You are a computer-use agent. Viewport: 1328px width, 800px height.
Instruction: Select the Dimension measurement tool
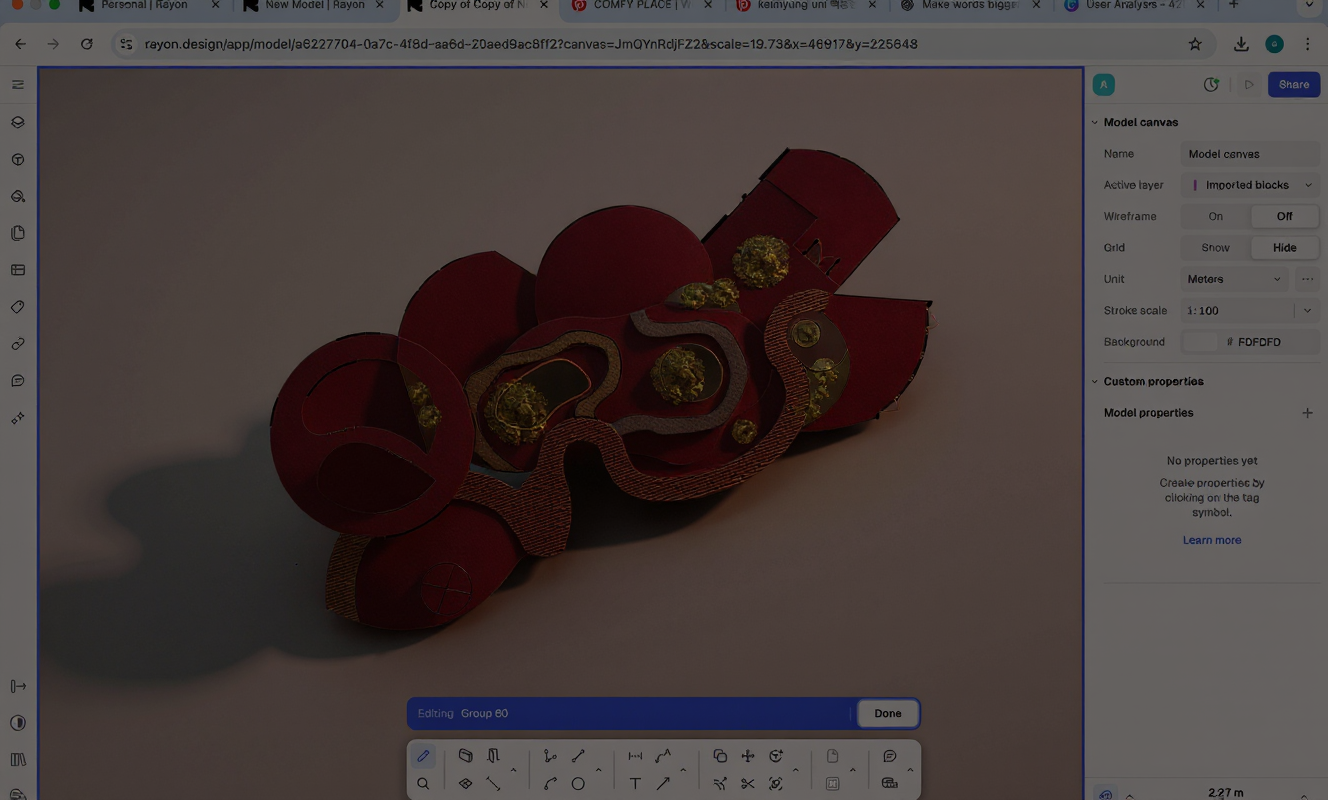tap(635, 756)
